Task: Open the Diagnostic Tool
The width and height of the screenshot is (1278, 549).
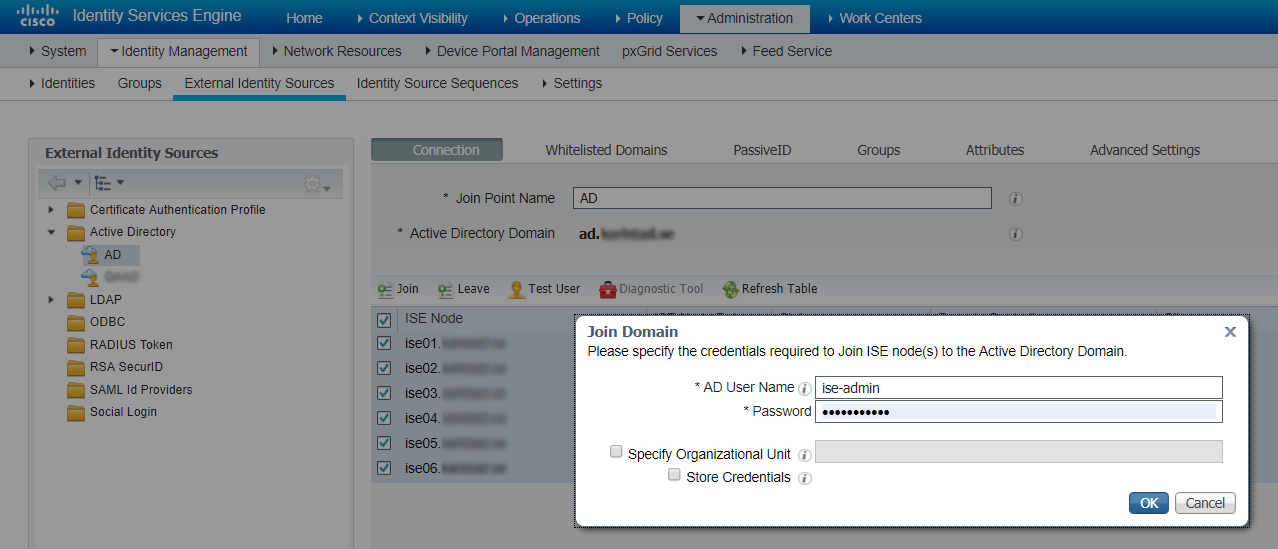Action: click(x=651, y=289)
